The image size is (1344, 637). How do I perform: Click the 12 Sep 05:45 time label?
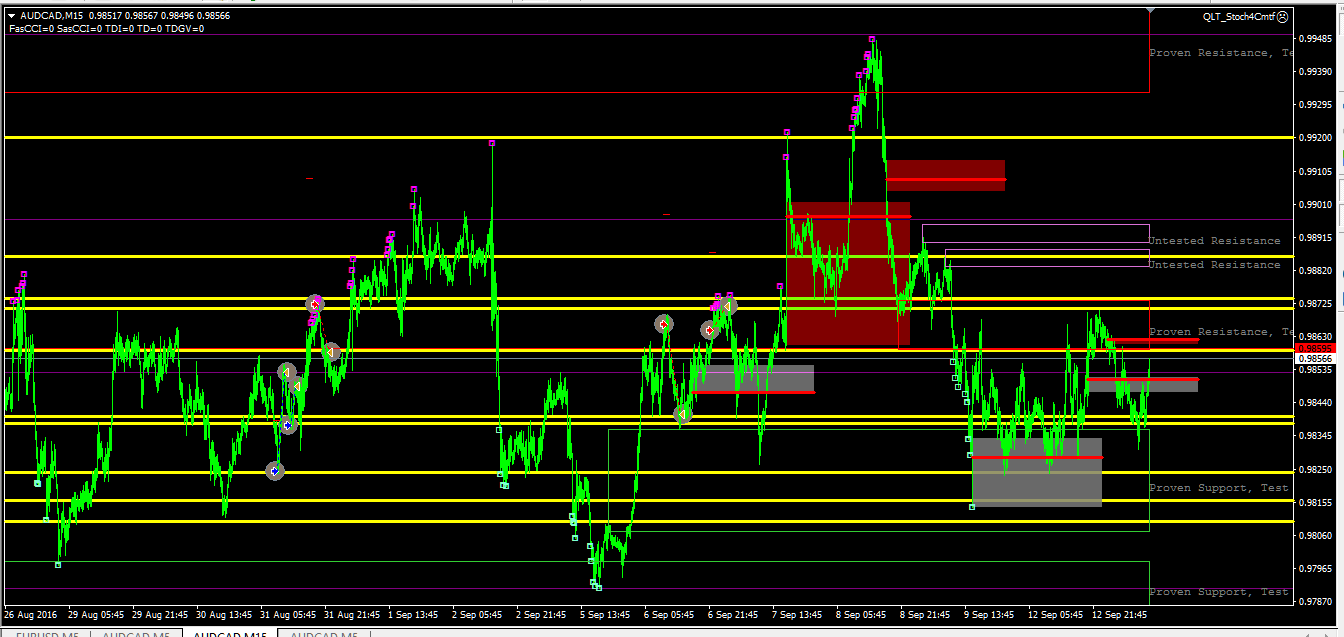coord(1057,614)
